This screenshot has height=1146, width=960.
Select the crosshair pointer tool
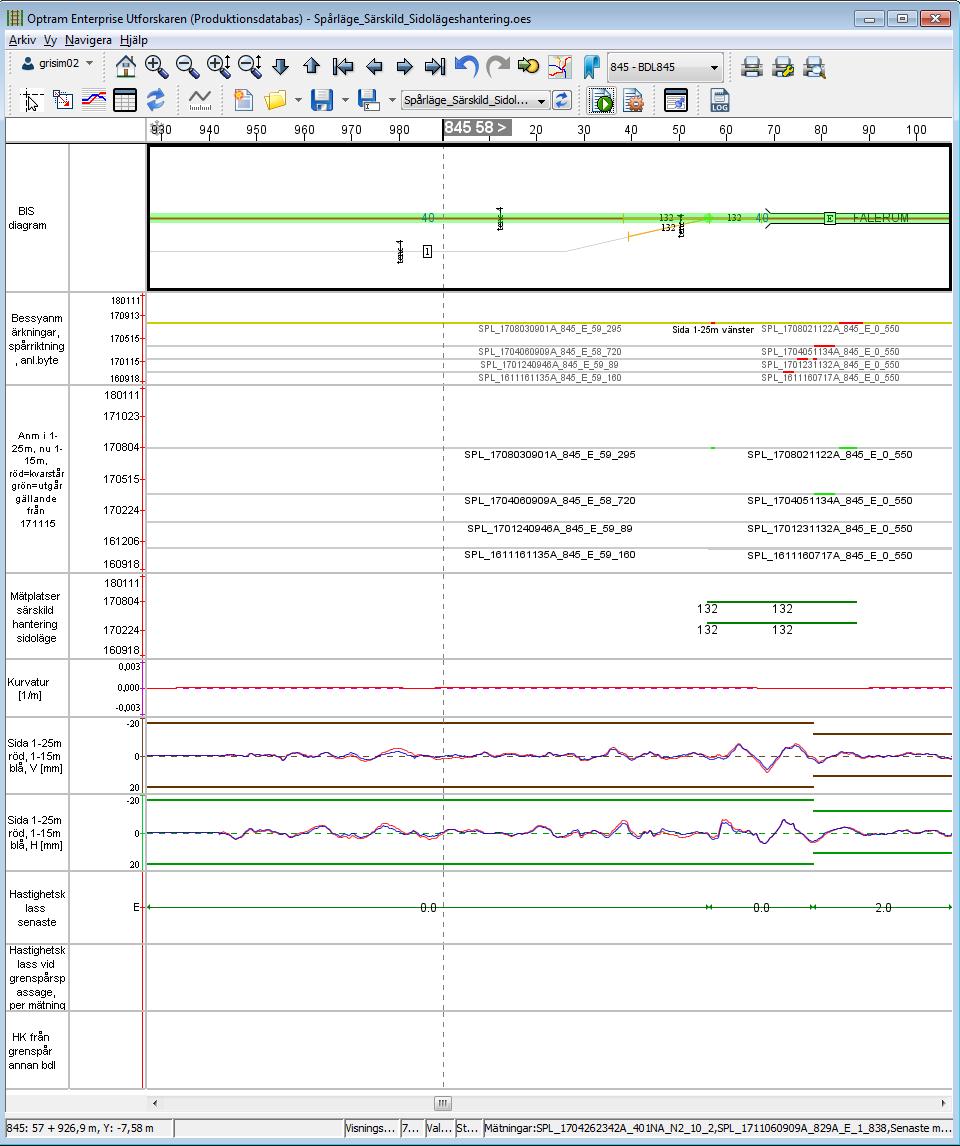click(x=31, y=100)
